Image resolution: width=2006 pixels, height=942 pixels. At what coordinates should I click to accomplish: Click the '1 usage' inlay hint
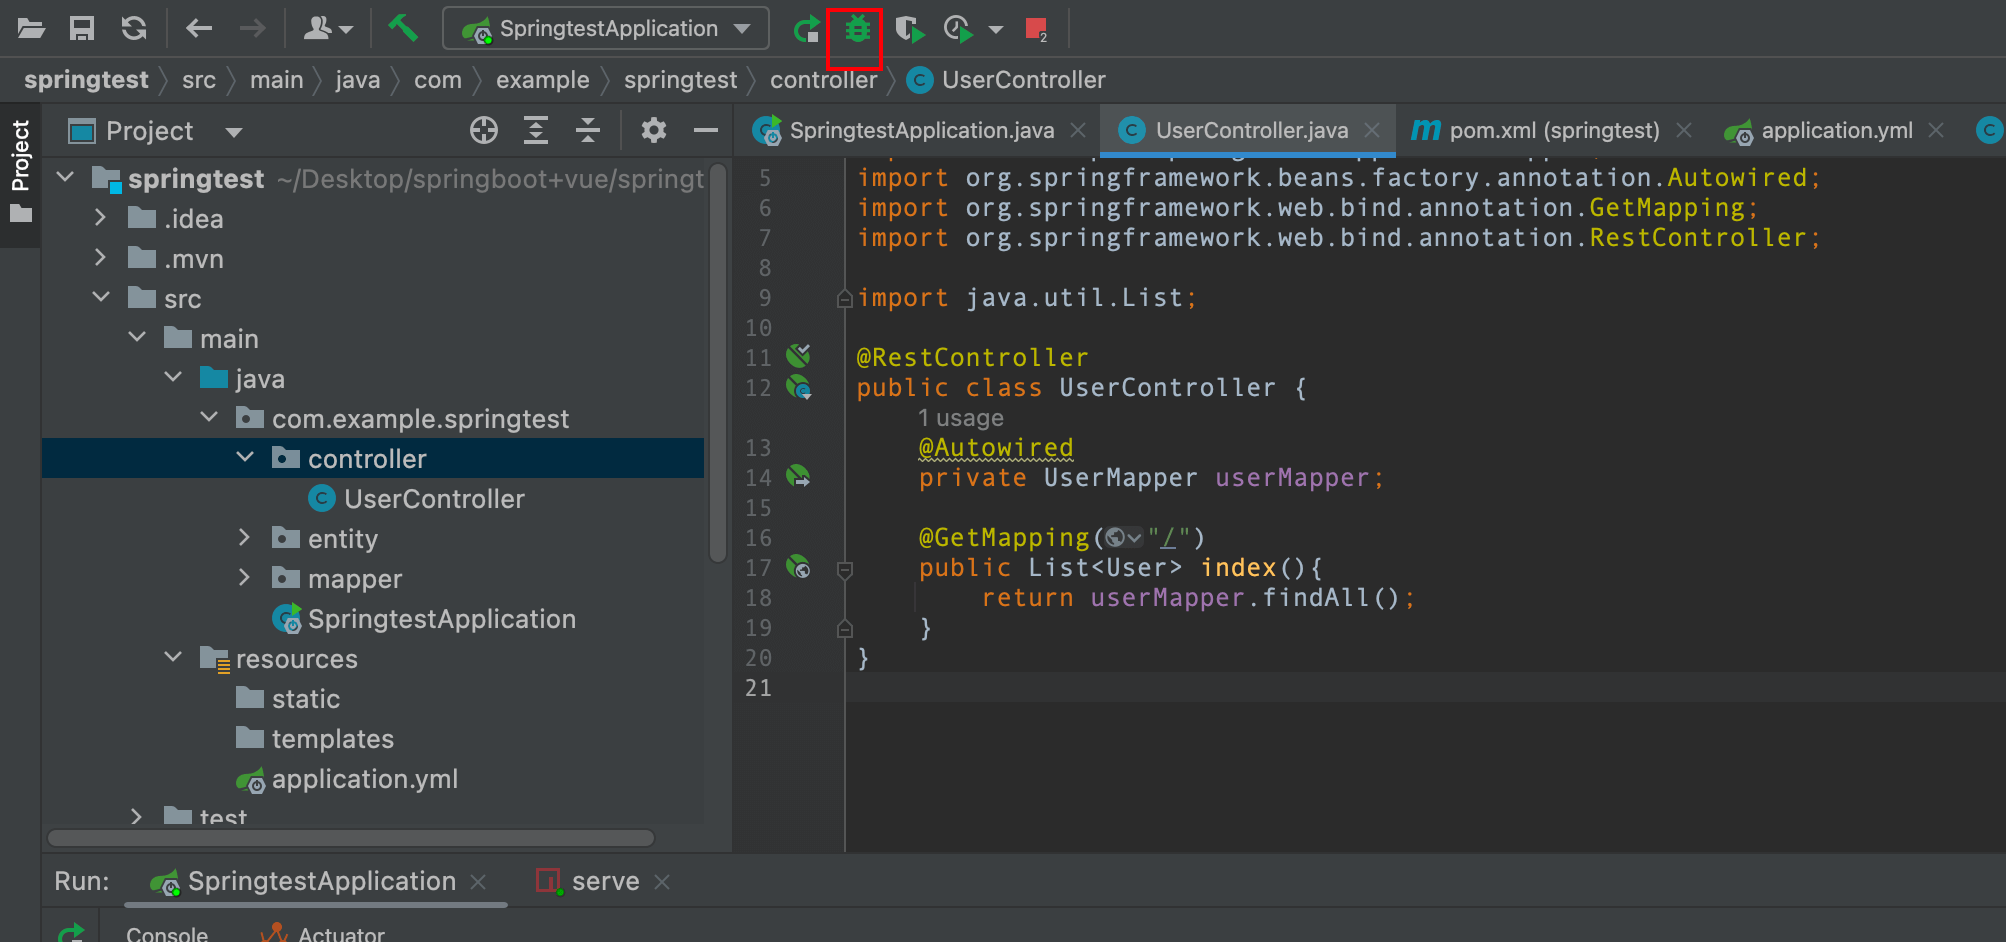(x=961, y=418)
